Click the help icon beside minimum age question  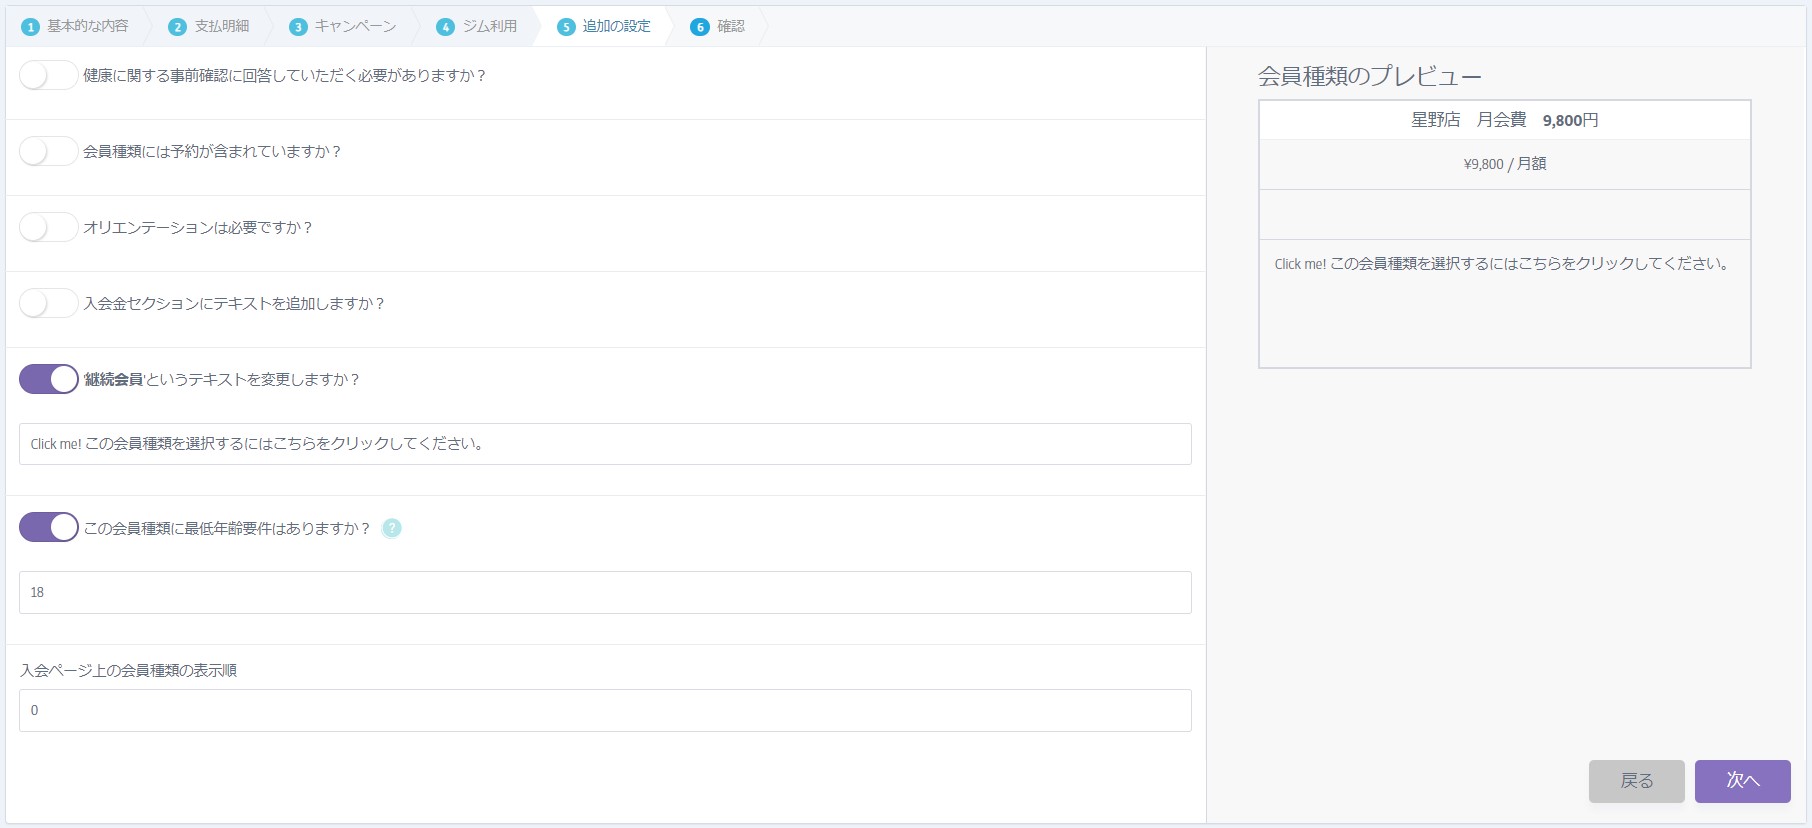[392, 528]
